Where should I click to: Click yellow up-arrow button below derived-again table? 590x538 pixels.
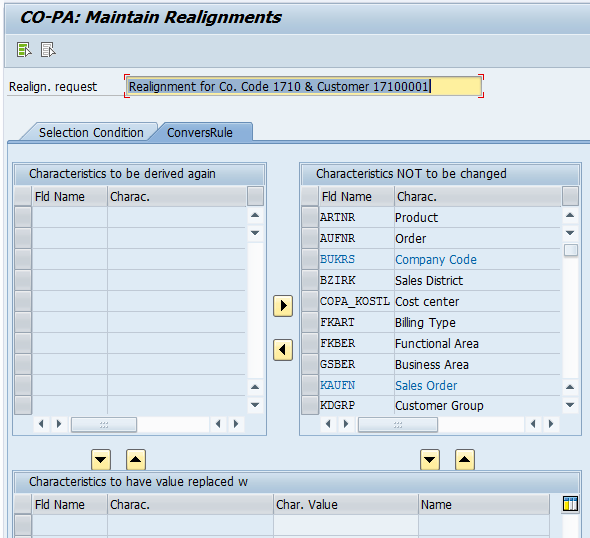(136, 459)
